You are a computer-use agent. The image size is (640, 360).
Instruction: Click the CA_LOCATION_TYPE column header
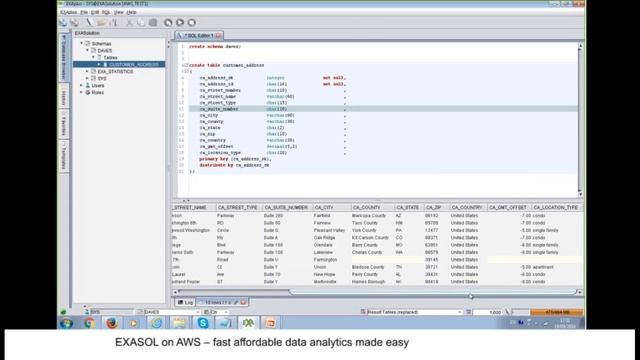[x=556, y=207]
